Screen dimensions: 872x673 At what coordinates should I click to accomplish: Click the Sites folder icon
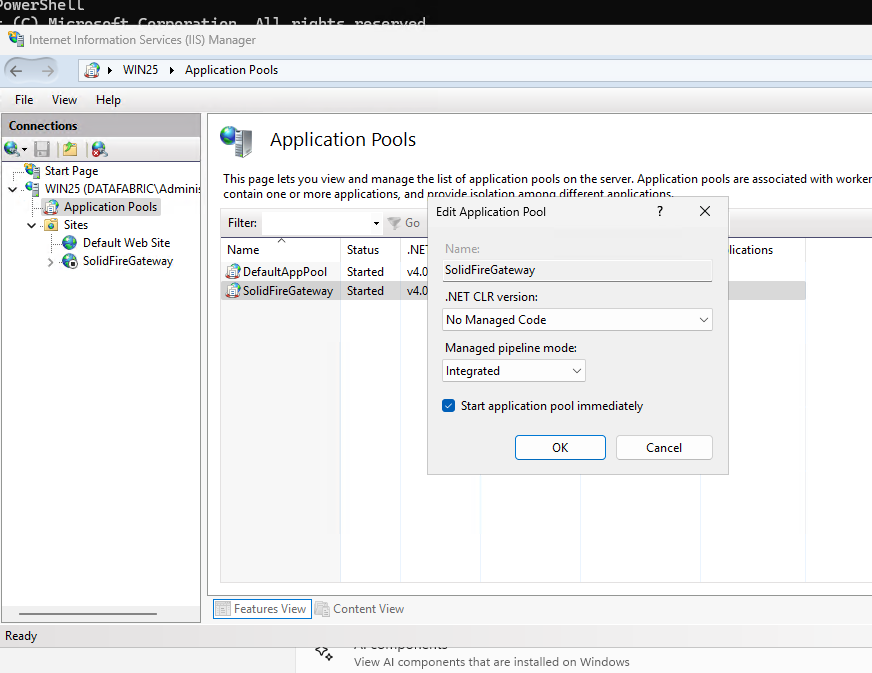pyautogui.click(x=51, y=225)
